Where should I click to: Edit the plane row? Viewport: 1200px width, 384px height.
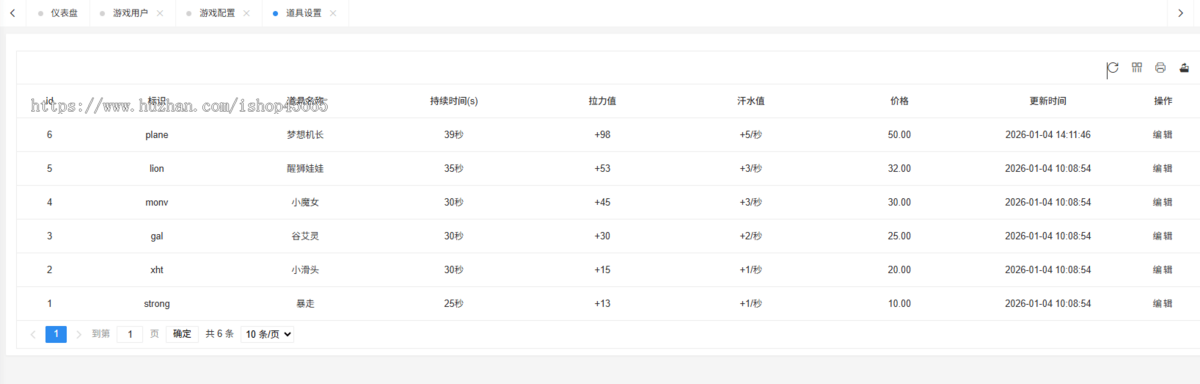tap(1163, 135)
